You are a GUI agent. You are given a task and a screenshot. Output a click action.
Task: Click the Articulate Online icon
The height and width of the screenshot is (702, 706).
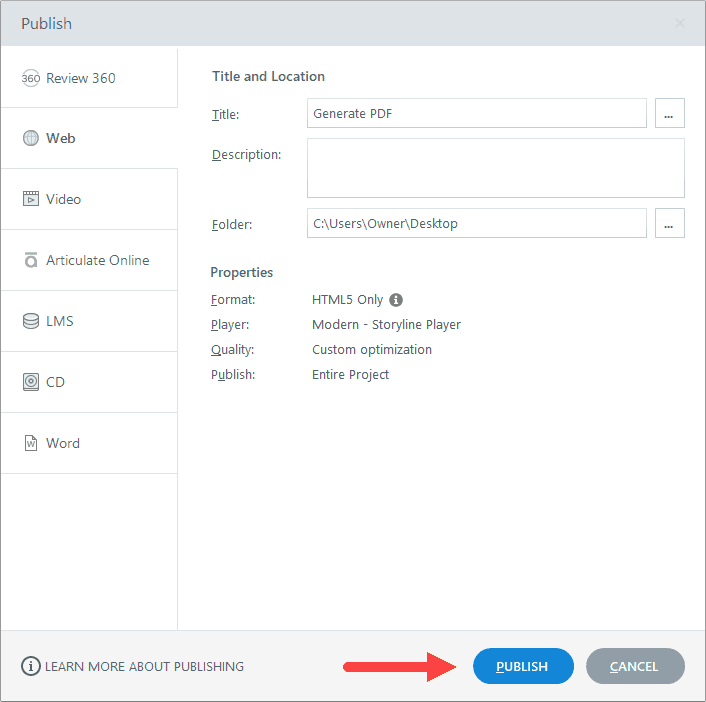31,260
